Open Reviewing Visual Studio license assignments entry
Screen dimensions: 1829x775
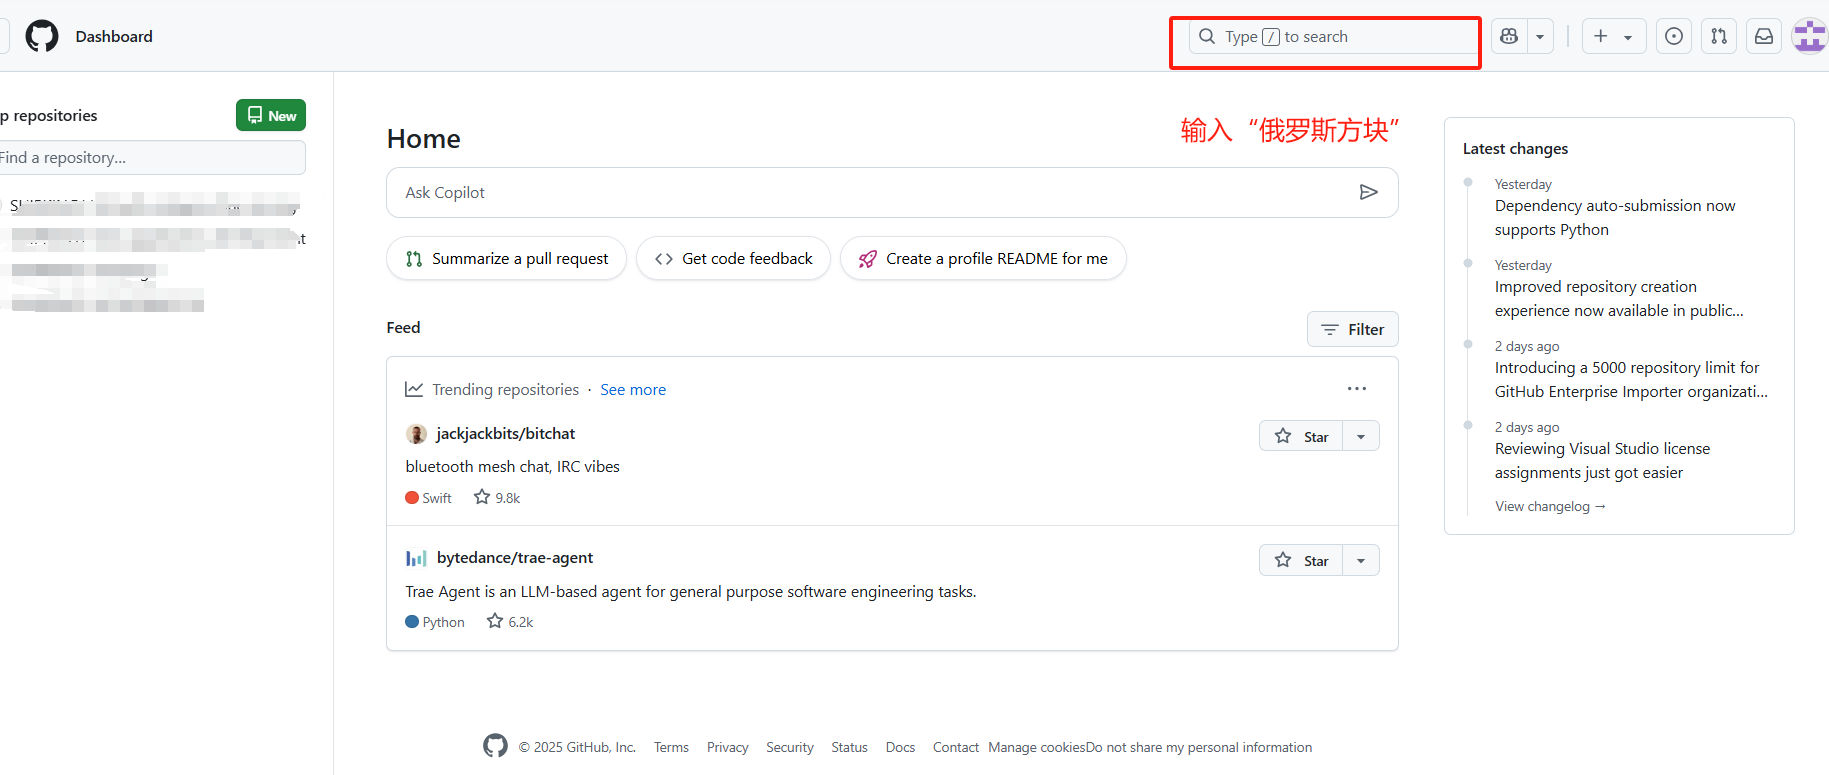click(1602, 460)
